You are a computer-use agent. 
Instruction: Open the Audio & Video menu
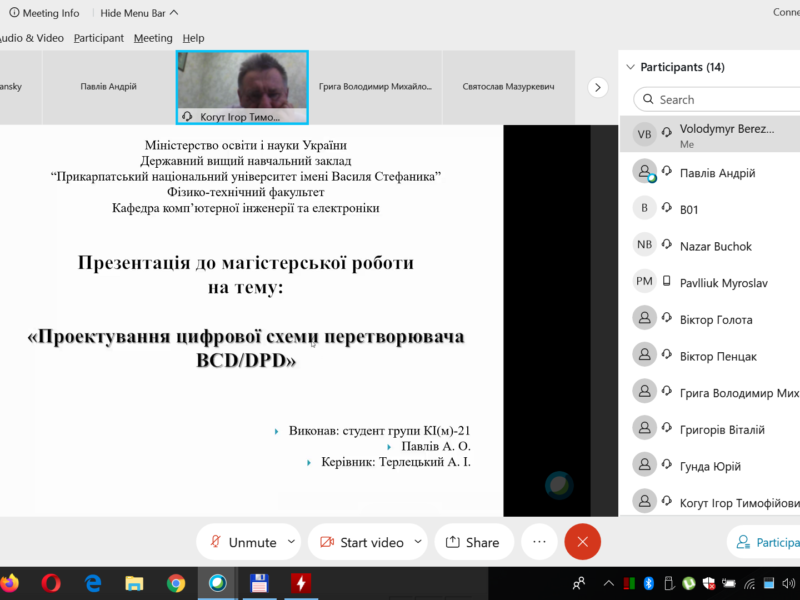(30, 38)
